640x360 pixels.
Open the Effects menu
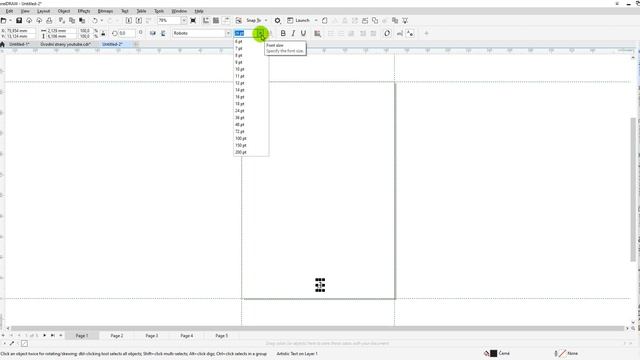pyautogui.click(x=84, y=11)
